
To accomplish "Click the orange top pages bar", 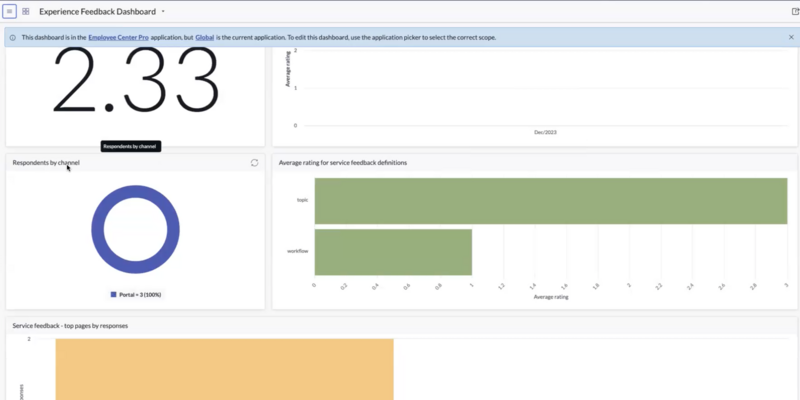I will (x=224, y=369).
